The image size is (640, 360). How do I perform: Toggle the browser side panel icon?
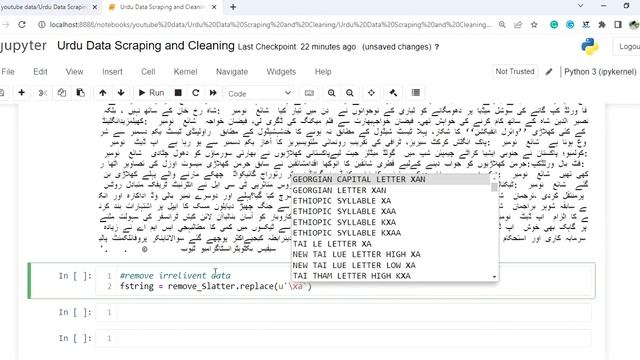(x=618, y=25)
